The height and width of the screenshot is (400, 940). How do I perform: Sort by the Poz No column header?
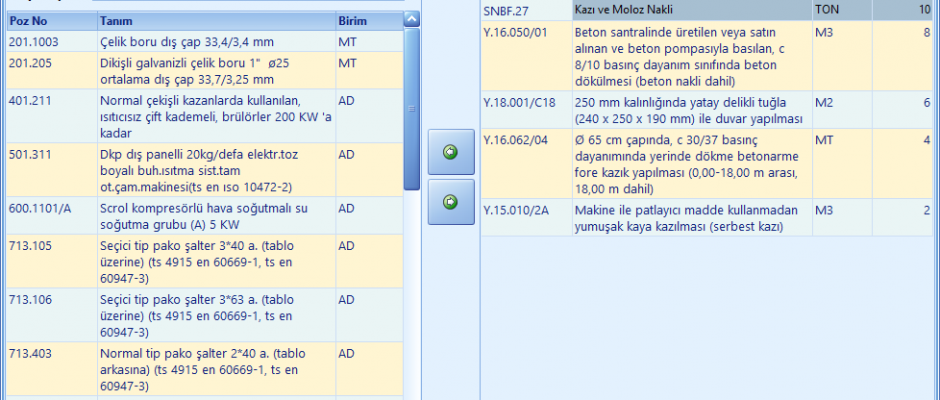point(50,20)
